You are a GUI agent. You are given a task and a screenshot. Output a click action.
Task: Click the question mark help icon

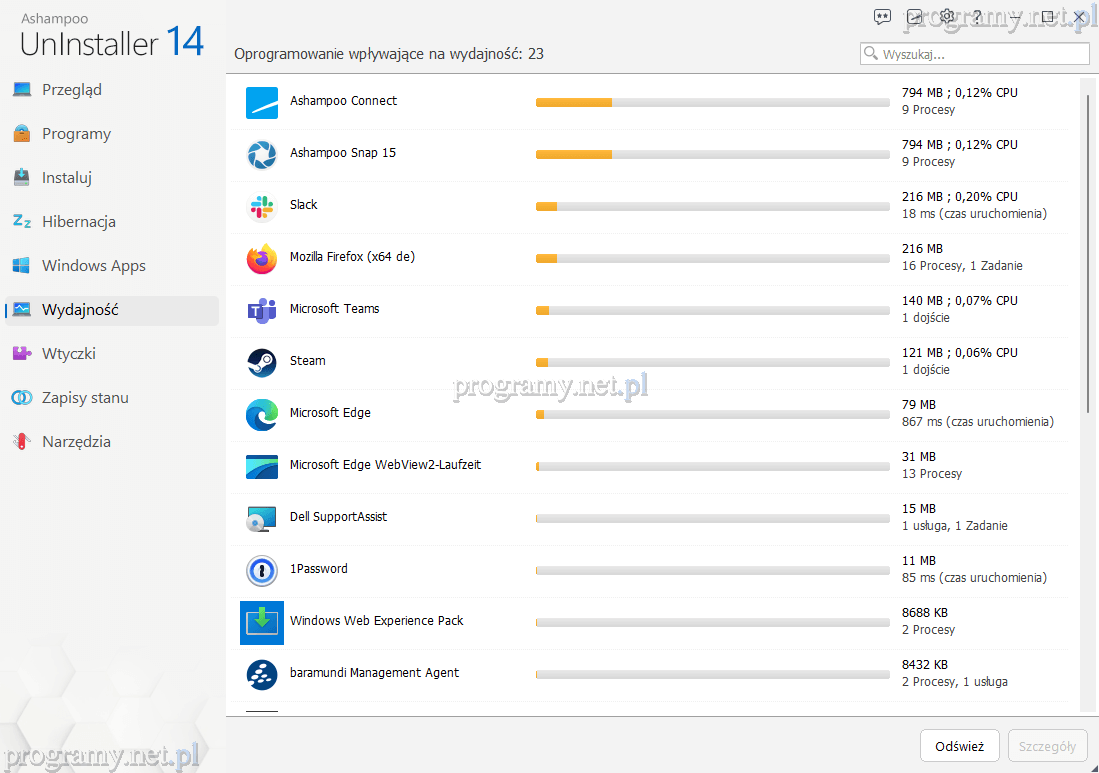tap(978, 16)
